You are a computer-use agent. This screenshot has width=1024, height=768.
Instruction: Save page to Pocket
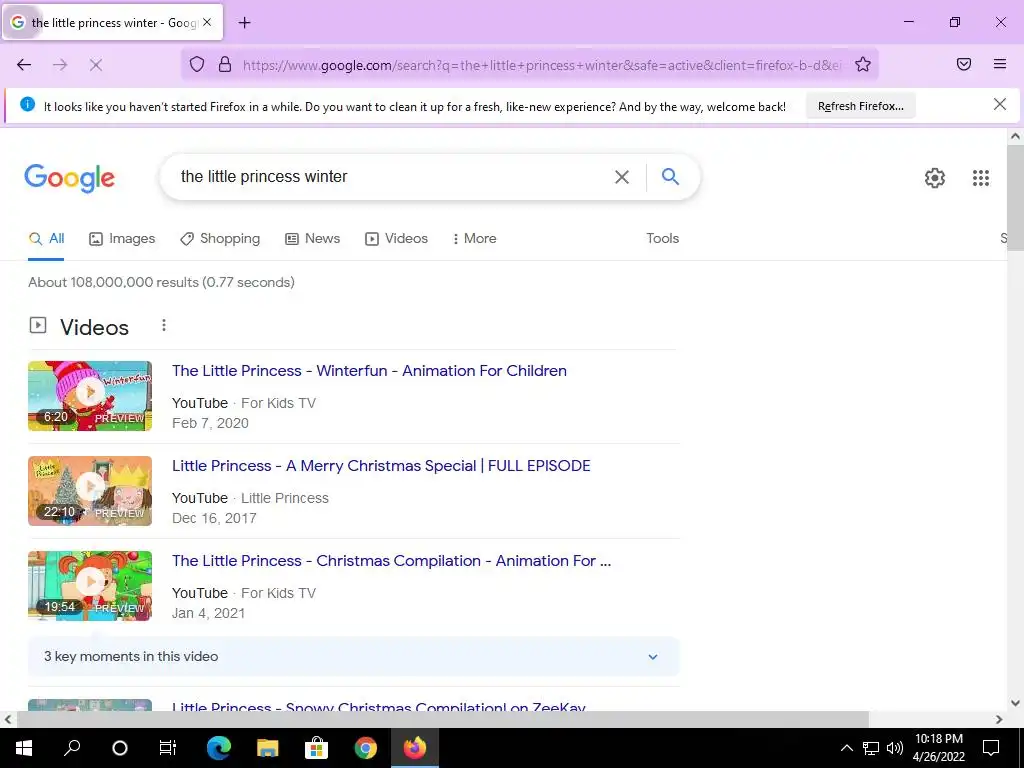click(x=964, y=64)
